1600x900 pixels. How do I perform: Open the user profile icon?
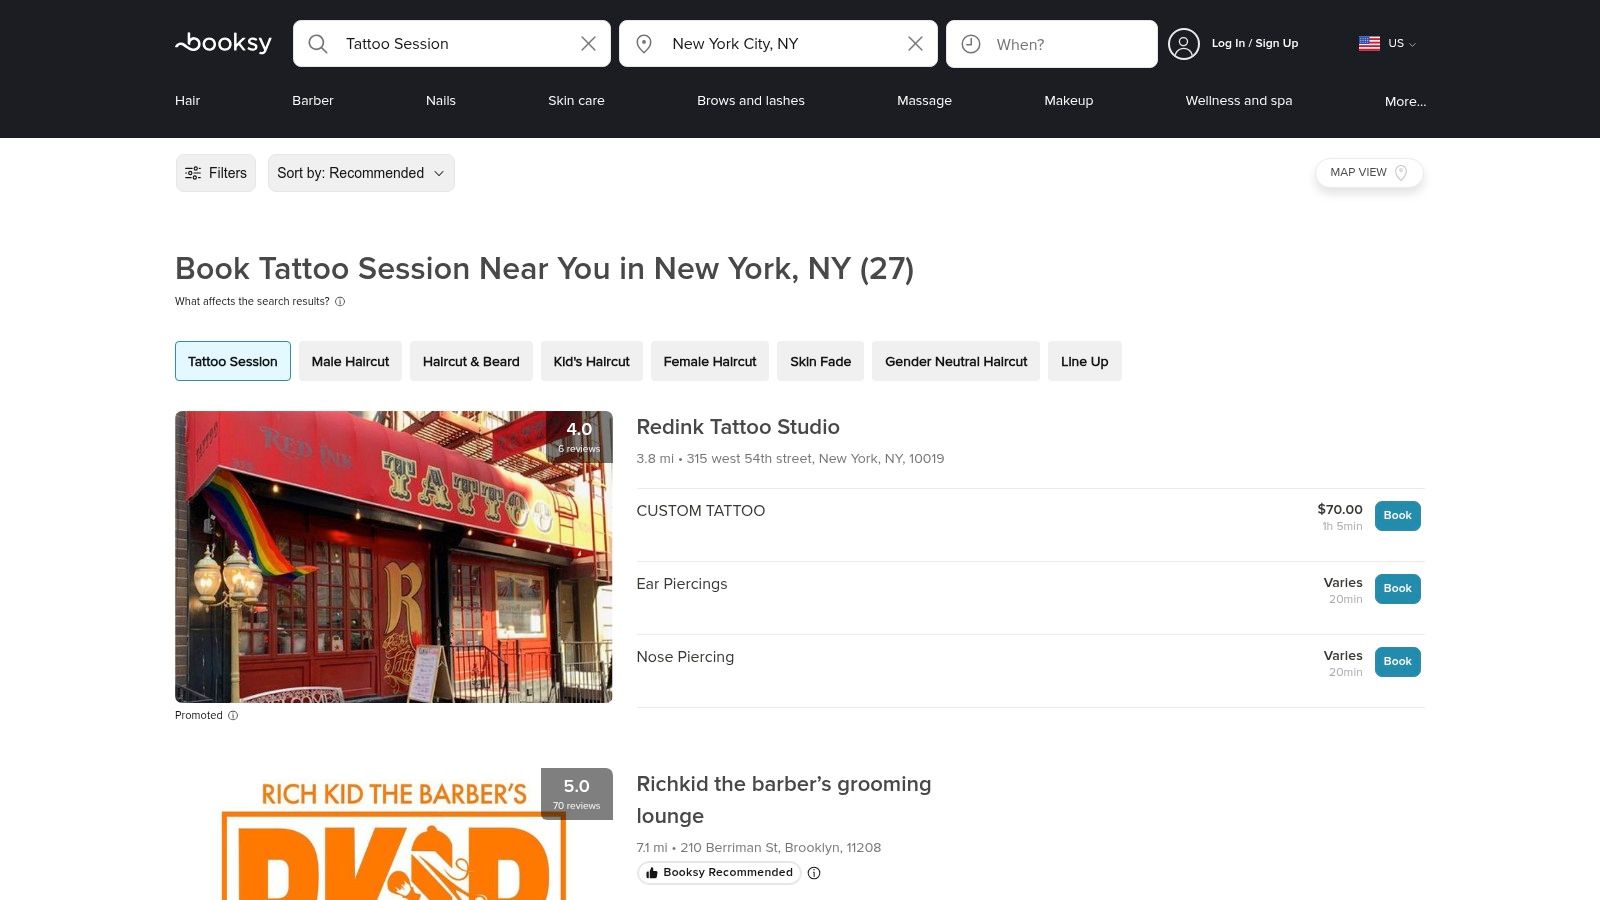[x=1184, y=43]
